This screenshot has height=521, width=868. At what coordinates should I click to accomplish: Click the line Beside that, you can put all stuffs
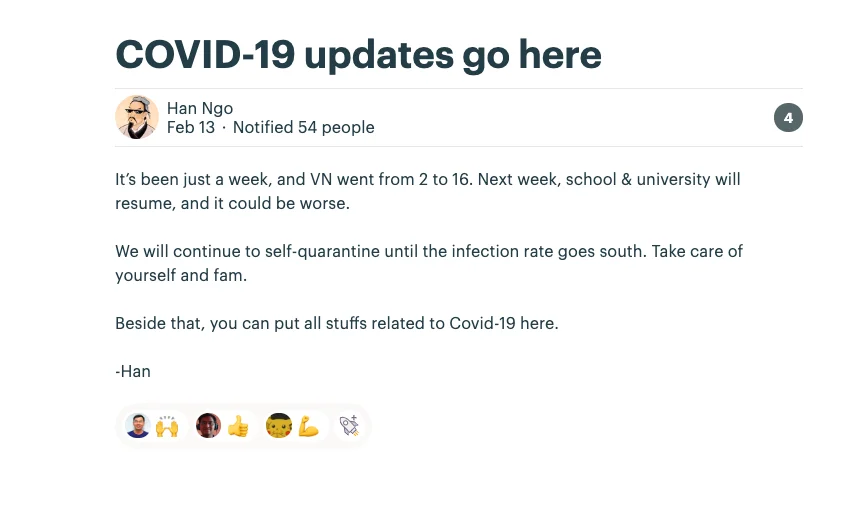coord(337,323)
